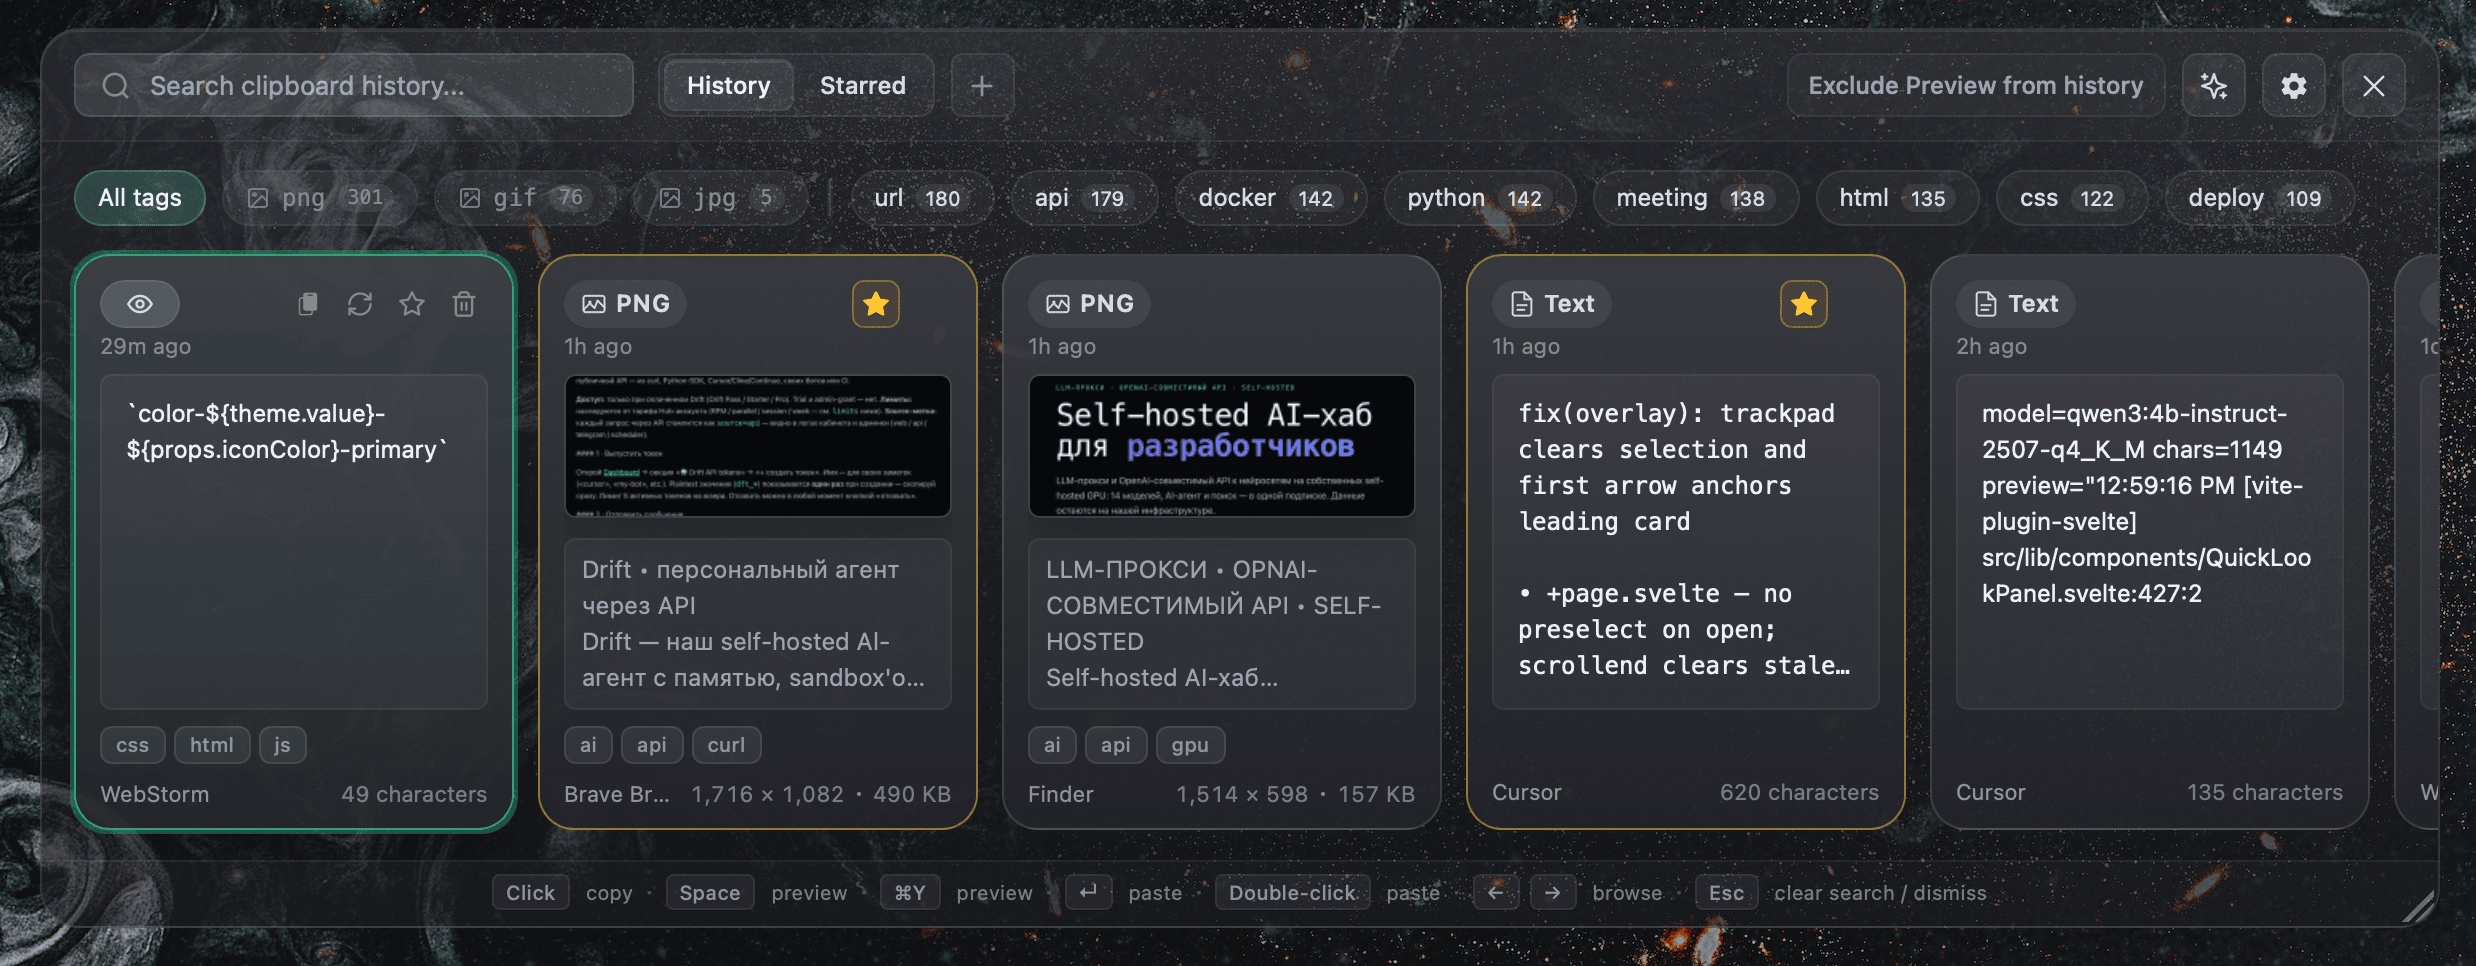2476x966 pixels.
Task: Click the ⌘Y preview key hint
Action: (910, 892)
